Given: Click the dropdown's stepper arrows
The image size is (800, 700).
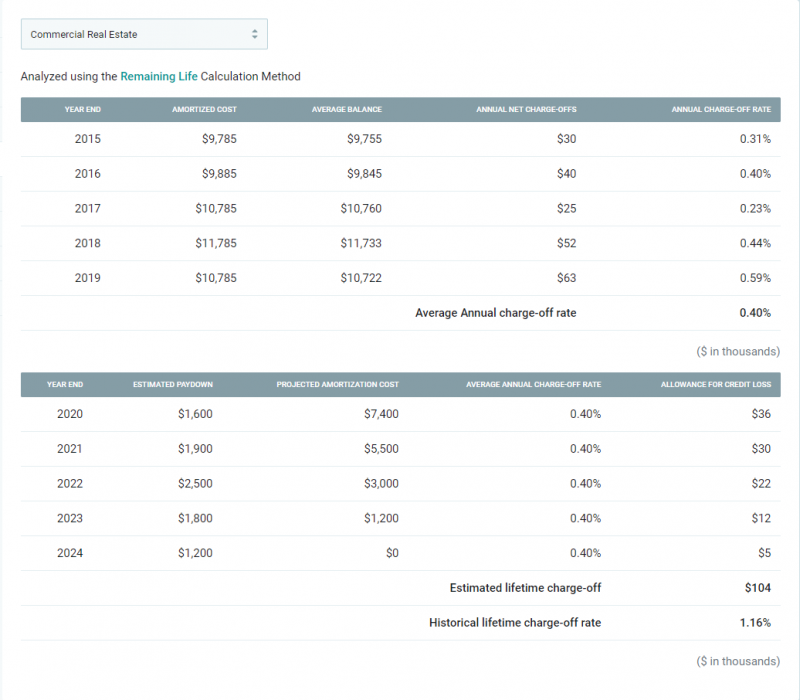Looking at the screenshot, I should coord(255,33).
